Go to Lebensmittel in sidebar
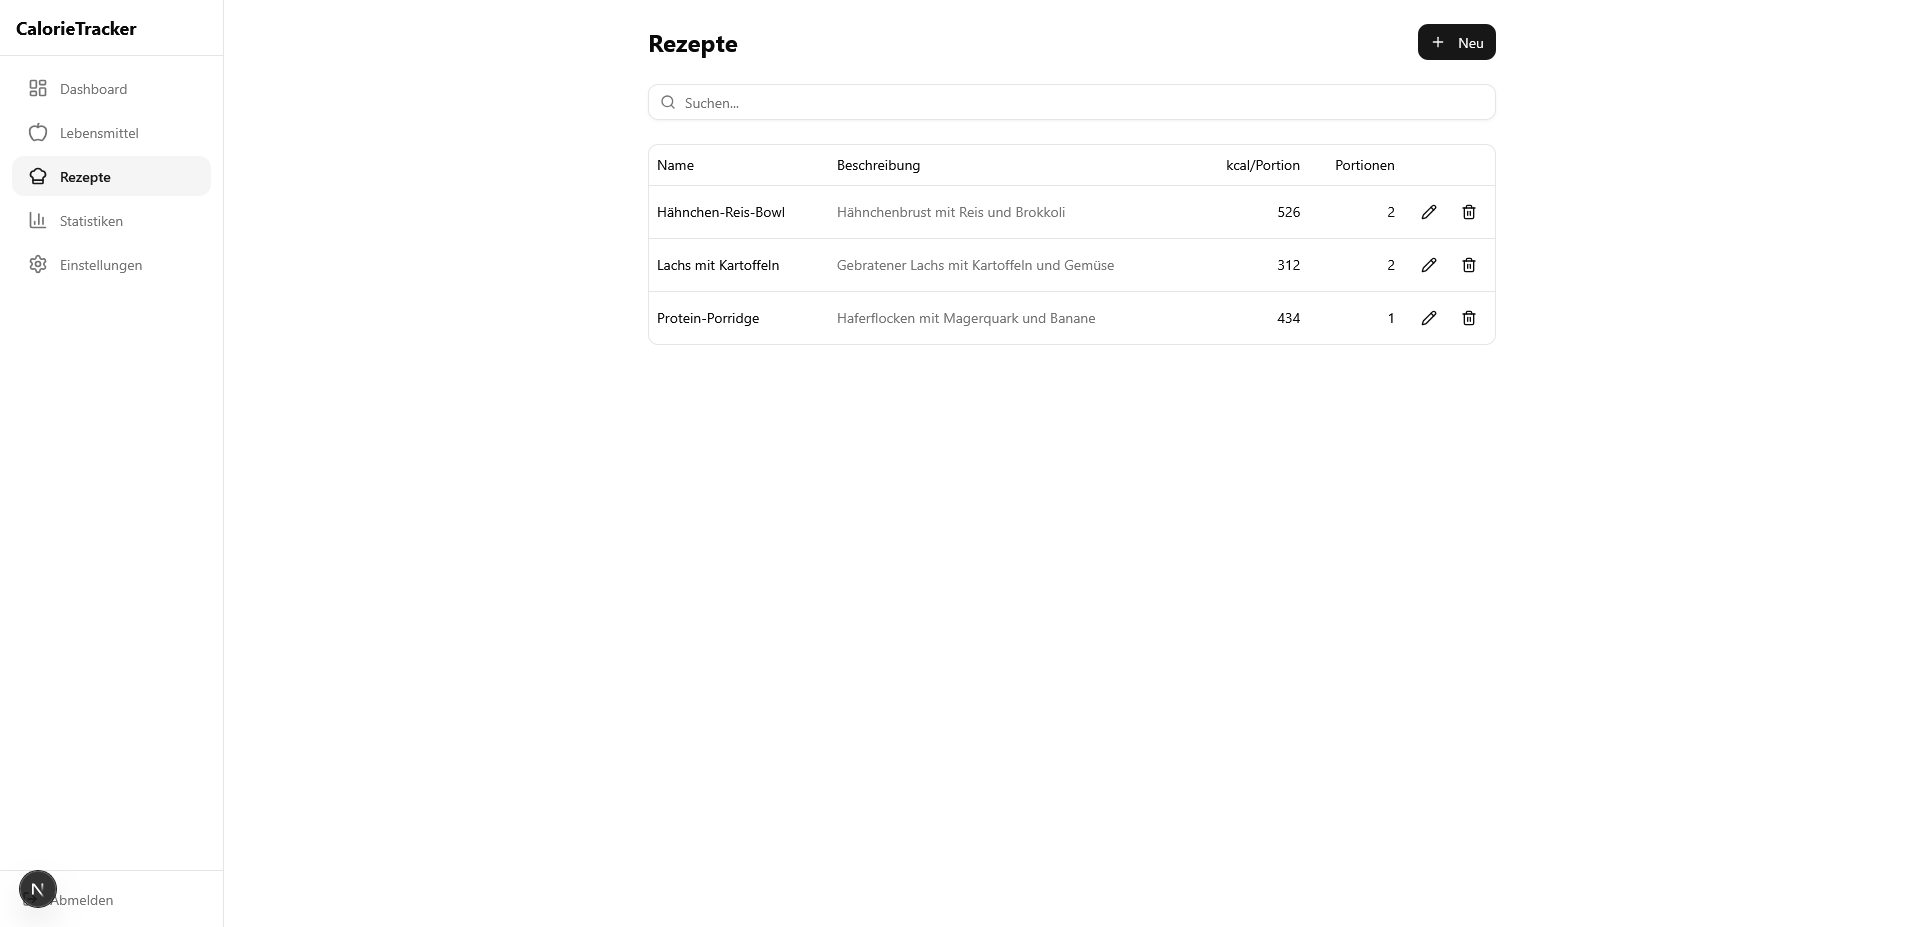This screenshot has width=1920, height=927. coord(99,133)
